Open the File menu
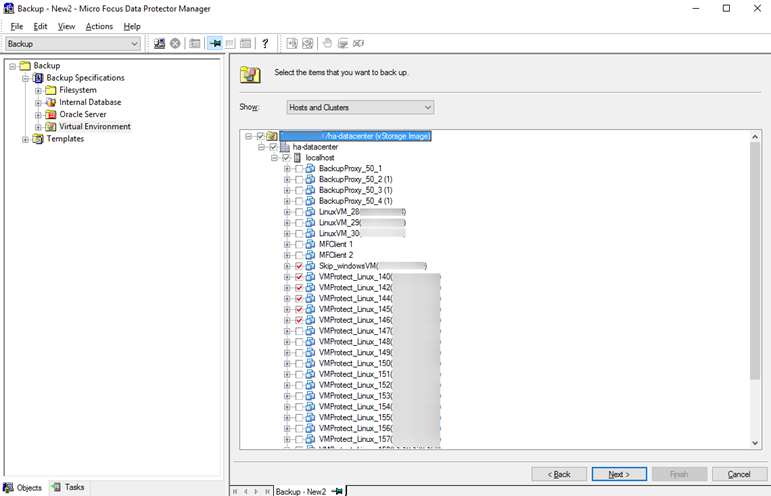 point(17,27)
